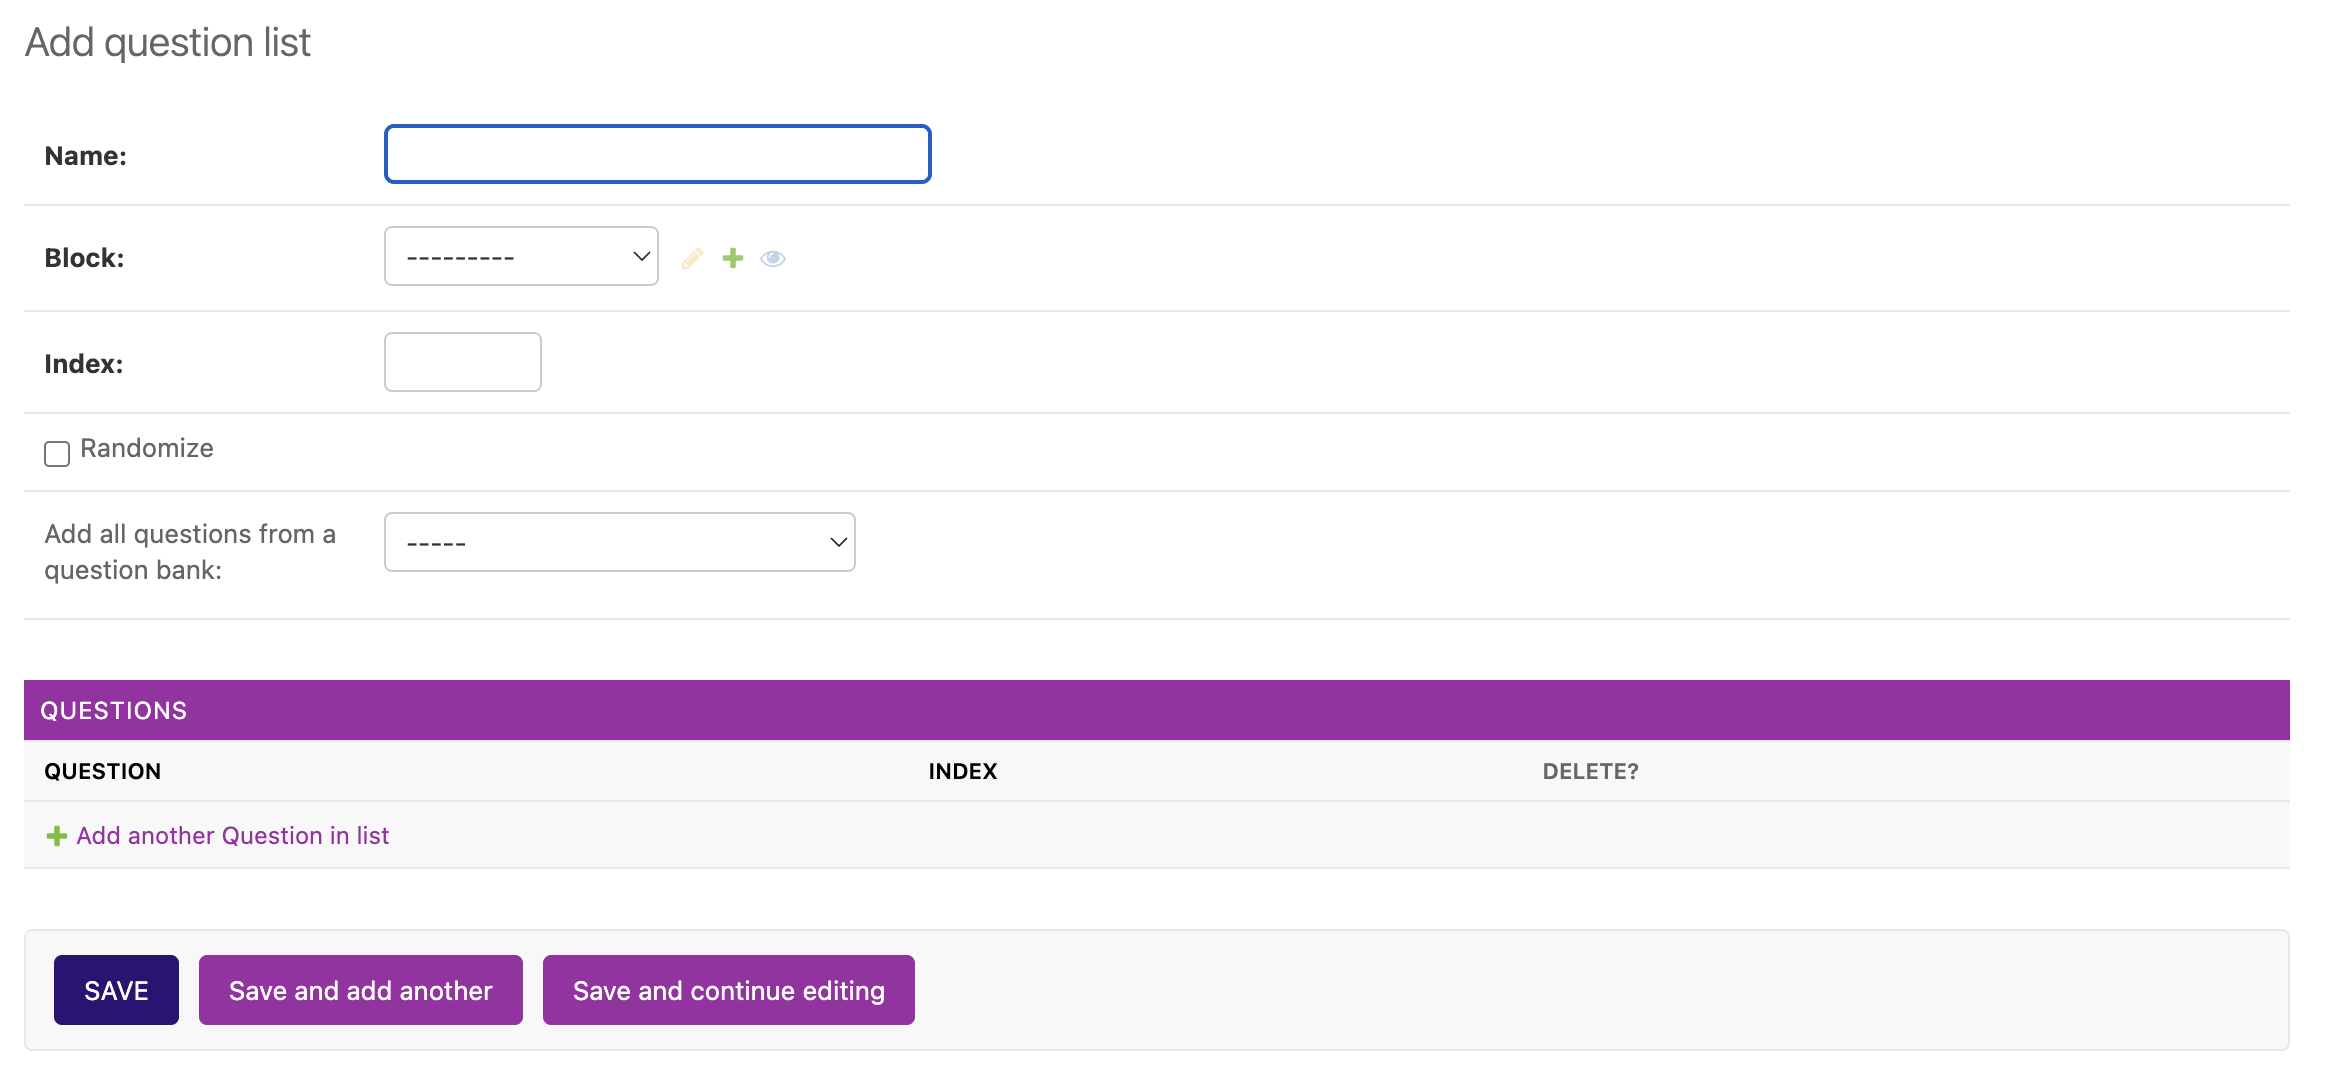Focus the Name text field
This screenshot has height=1092, width=2332.
(x=657, y=155)
